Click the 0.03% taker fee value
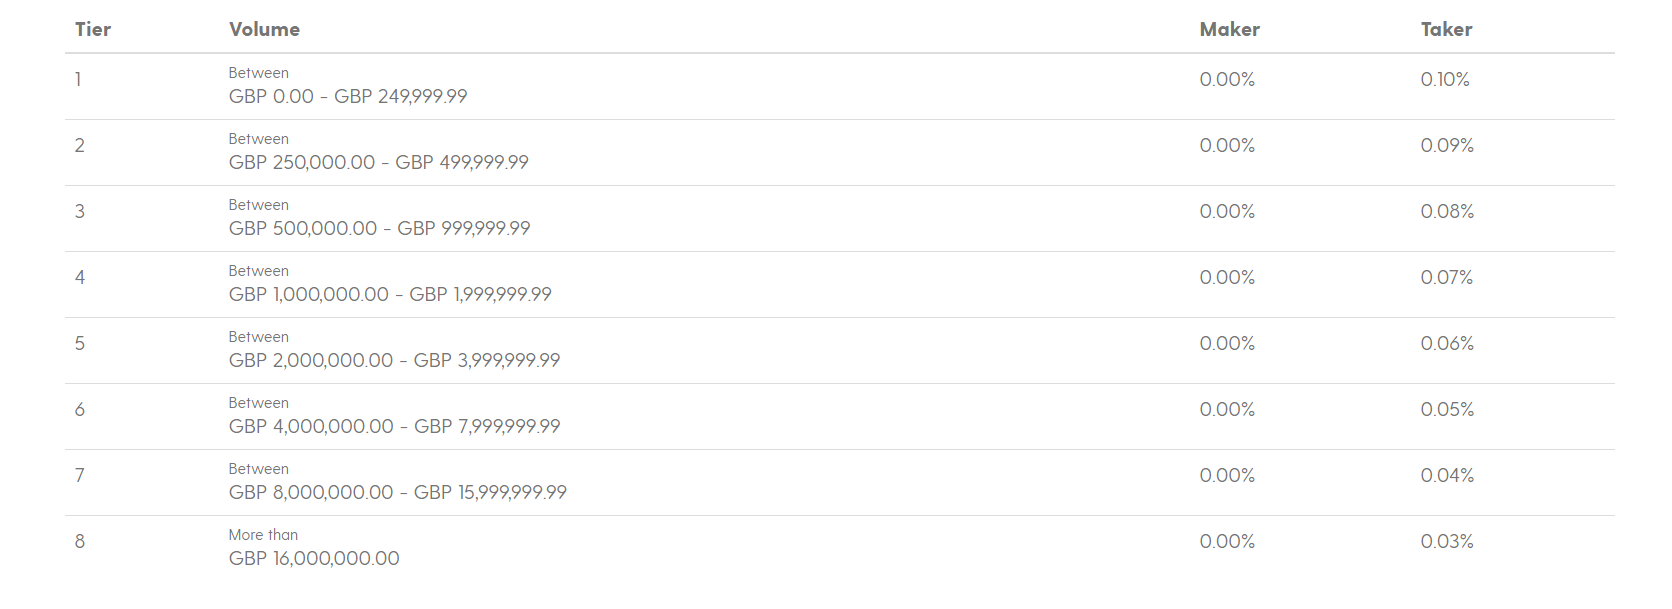Image resolution: width=1672 pixels, height=609 pixels. point(1447,541)
